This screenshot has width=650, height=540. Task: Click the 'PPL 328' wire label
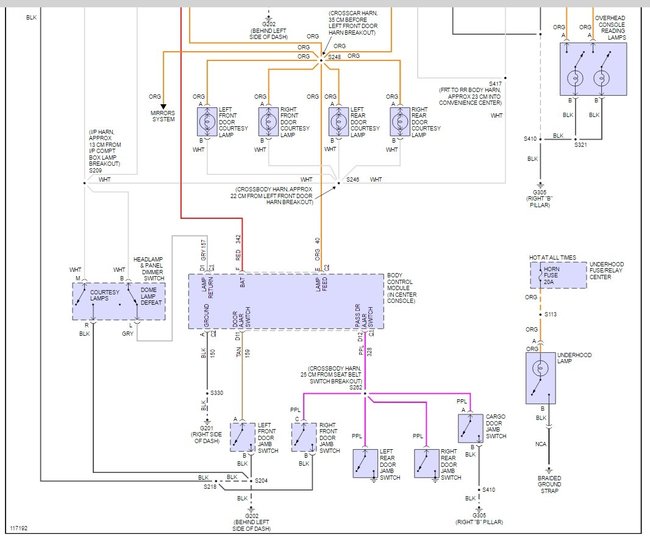pos(365,351)
